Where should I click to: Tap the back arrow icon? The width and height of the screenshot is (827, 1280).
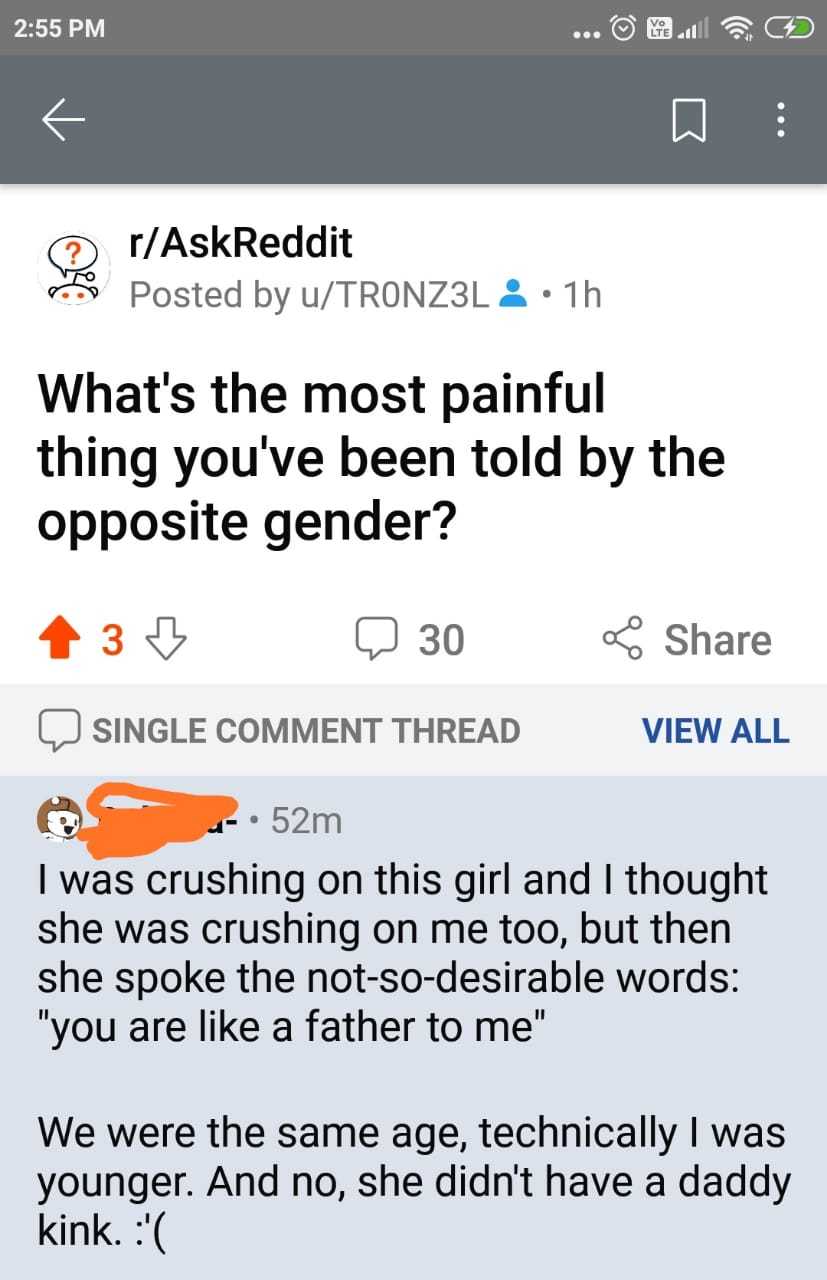(63, 120)
